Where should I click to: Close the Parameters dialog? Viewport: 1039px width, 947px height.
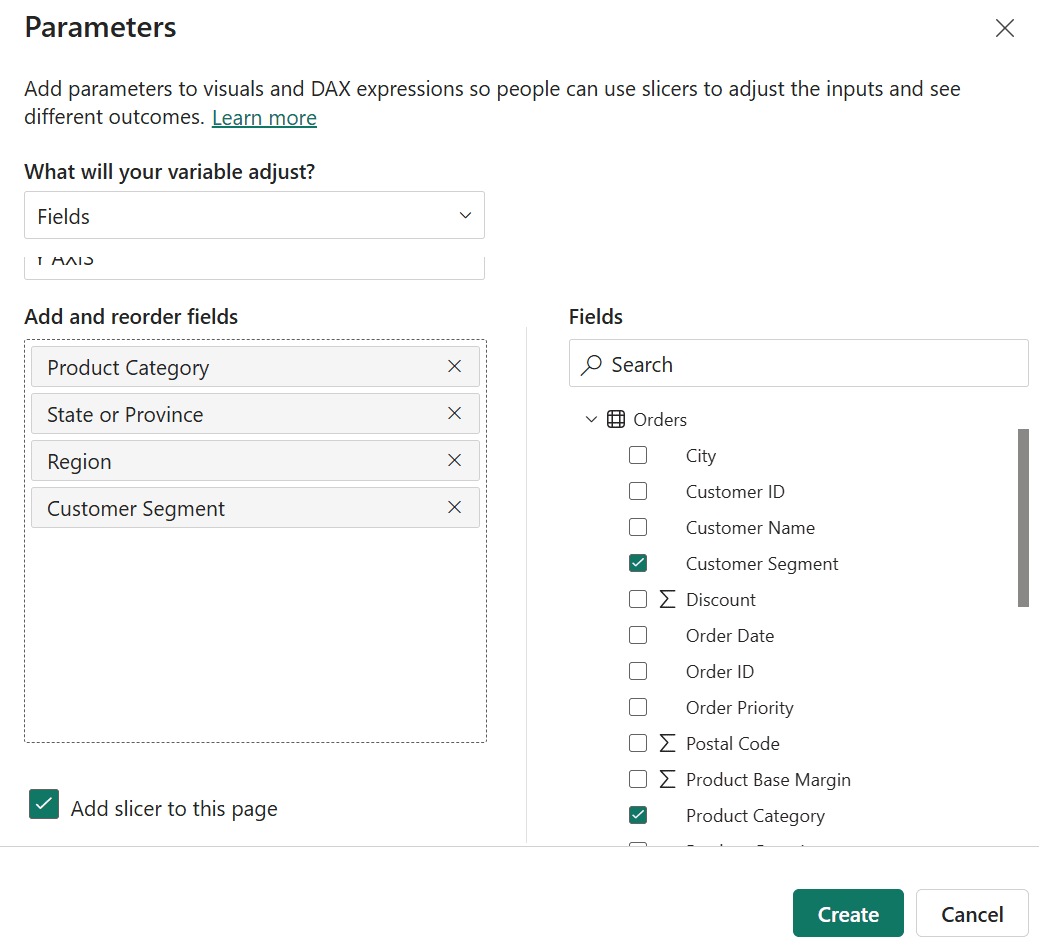coord(1004,28)
